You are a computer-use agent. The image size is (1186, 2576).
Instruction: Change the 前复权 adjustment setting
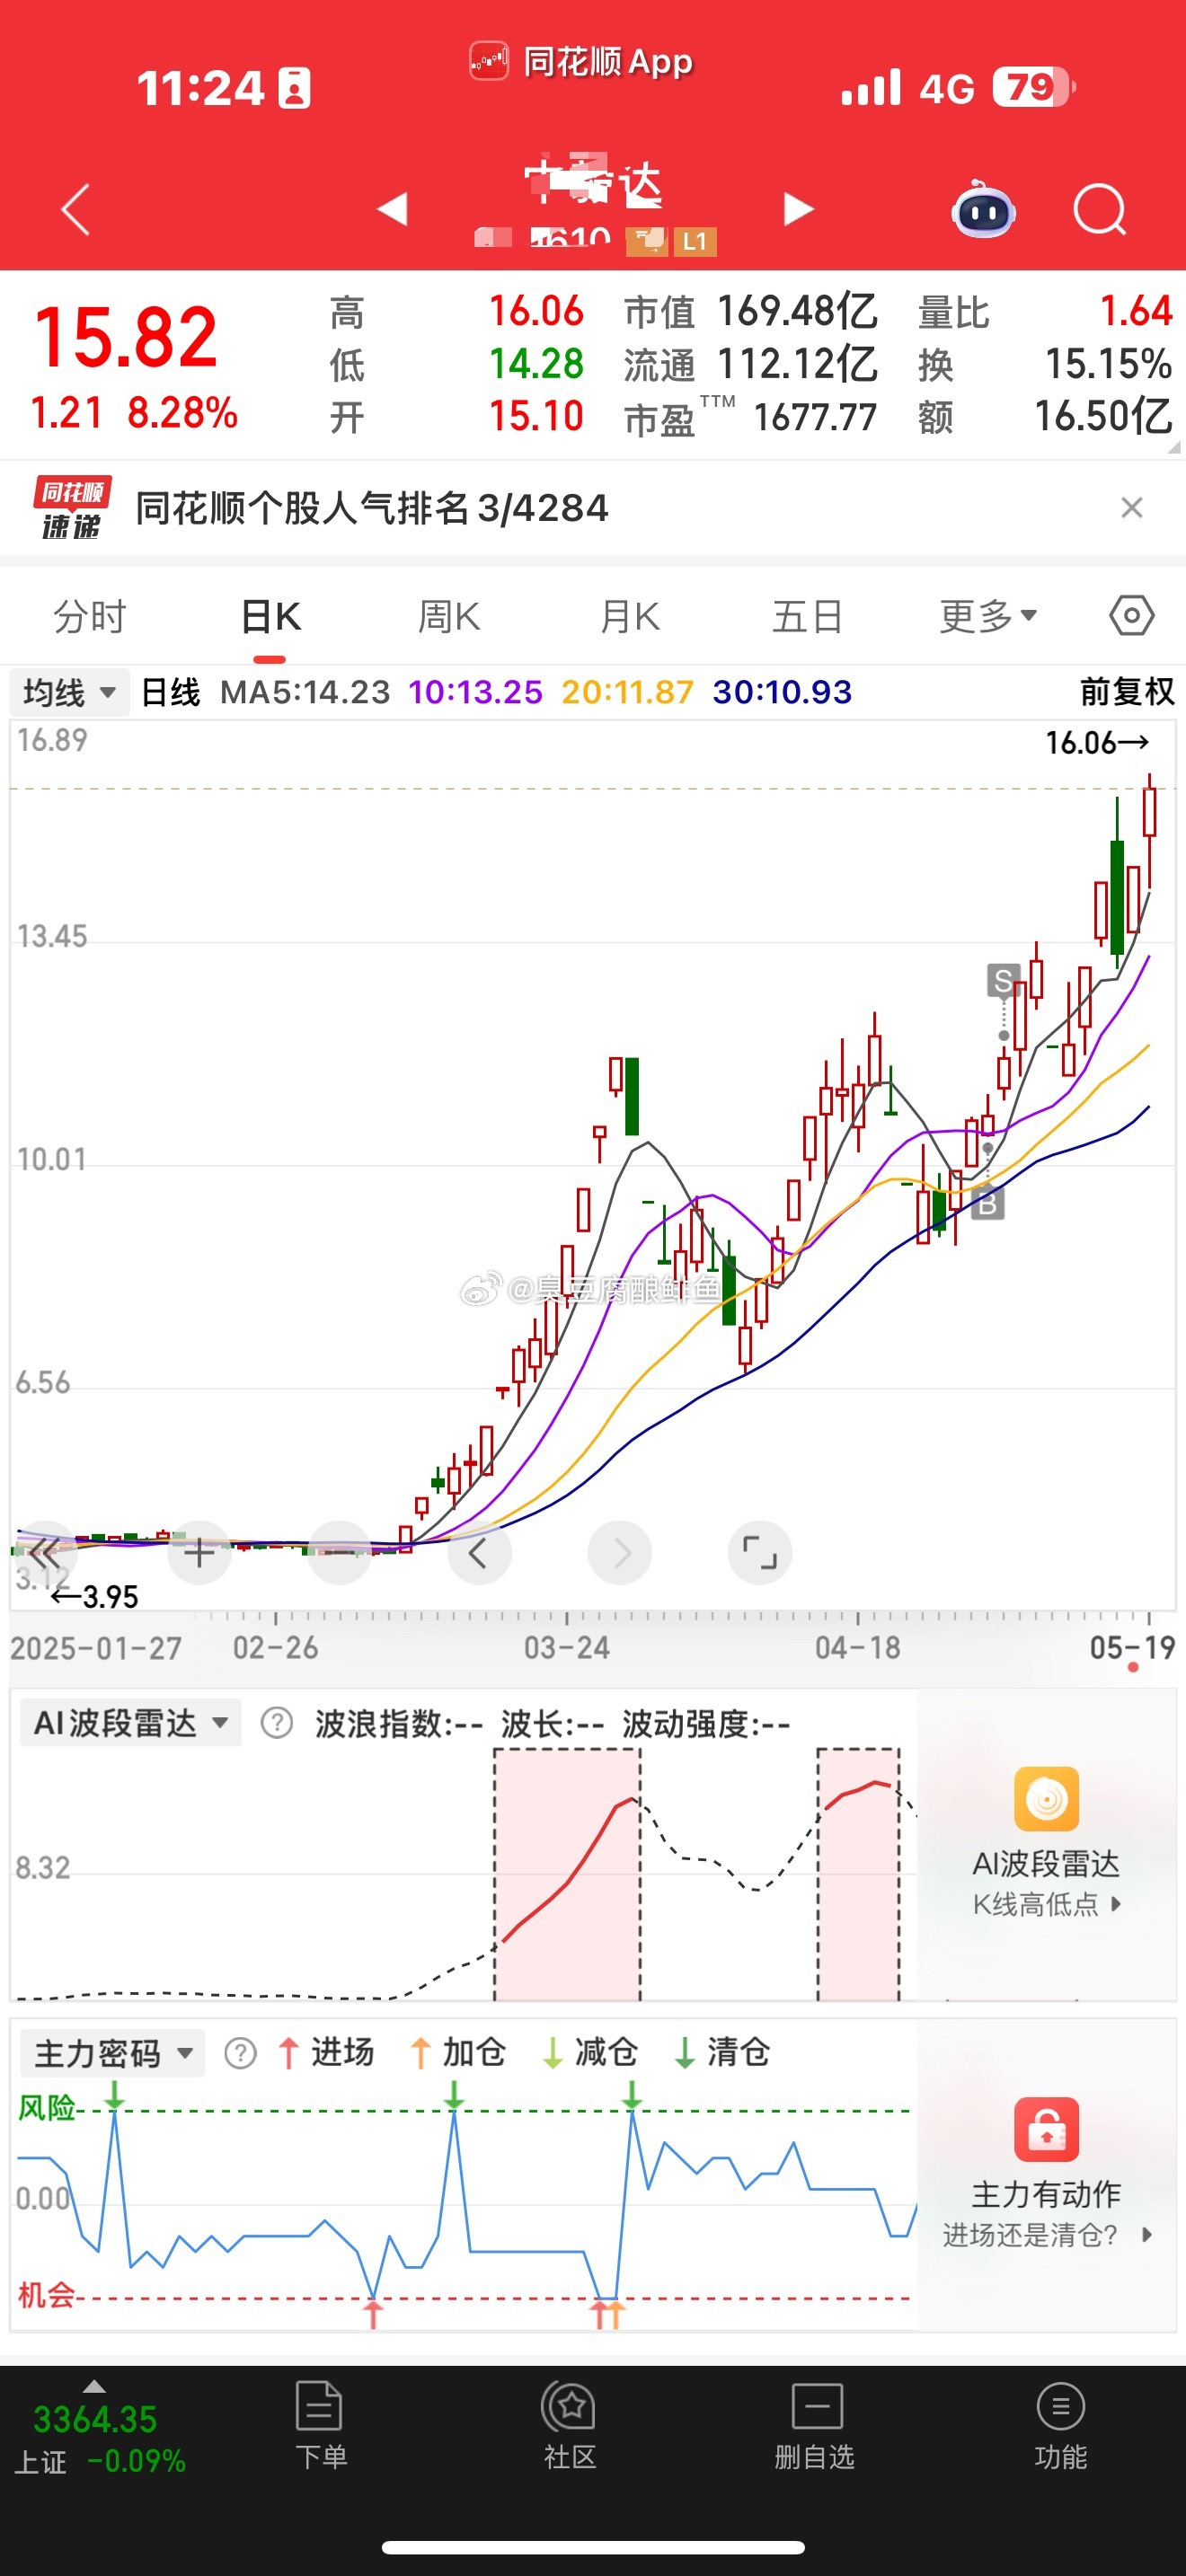pyautogui.click(x=1126, y=692)
